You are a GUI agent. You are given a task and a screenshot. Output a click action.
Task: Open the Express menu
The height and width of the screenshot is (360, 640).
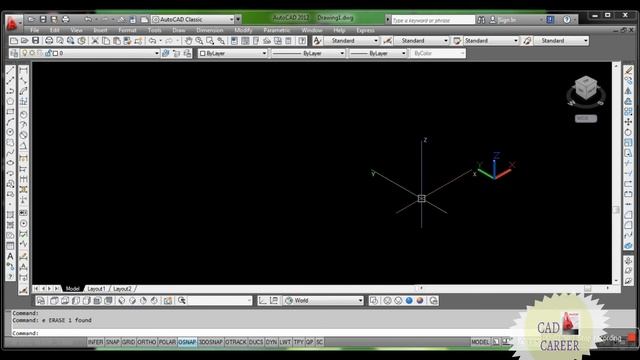point(365,30)
